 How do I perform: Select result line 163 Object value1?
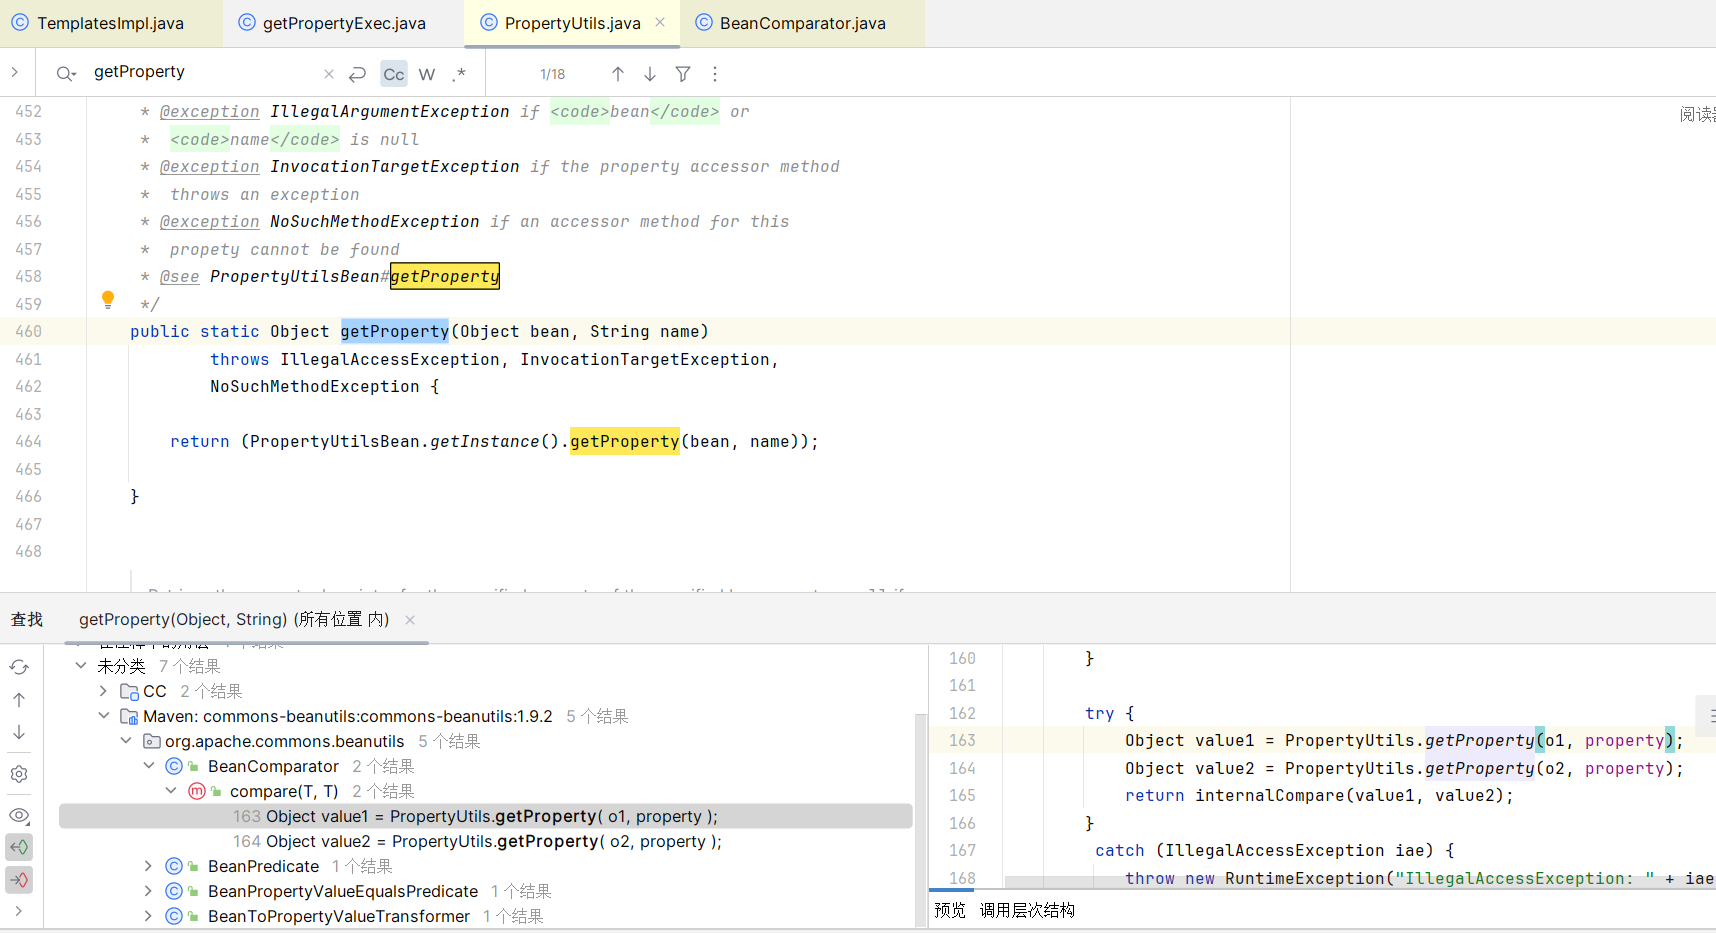click(x=486, y=816)
